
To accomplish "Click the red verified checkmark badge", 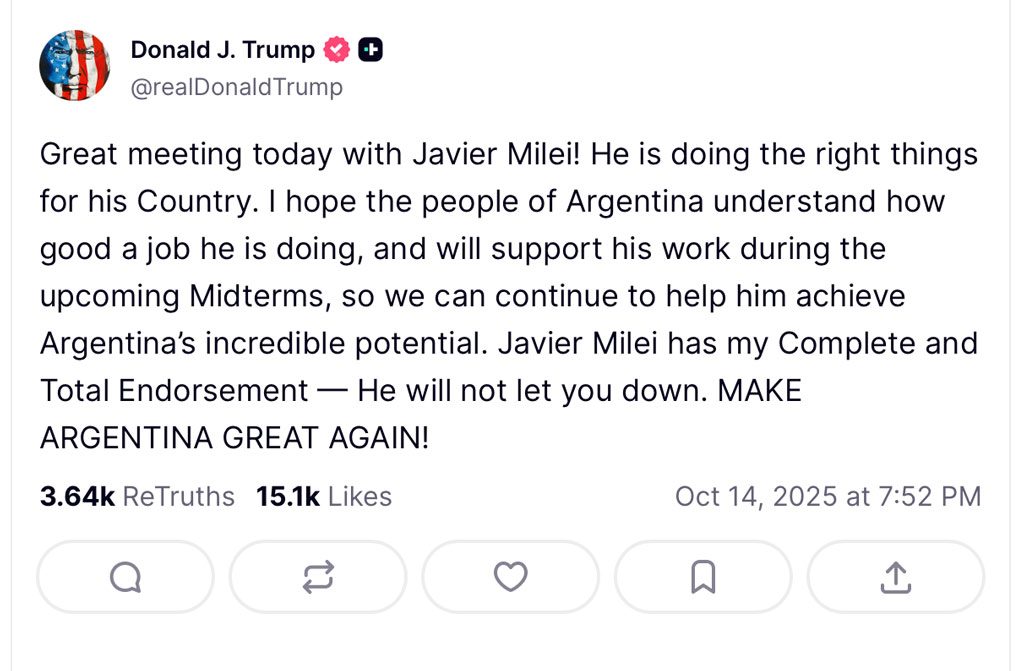I will click(x=338, y=49).
